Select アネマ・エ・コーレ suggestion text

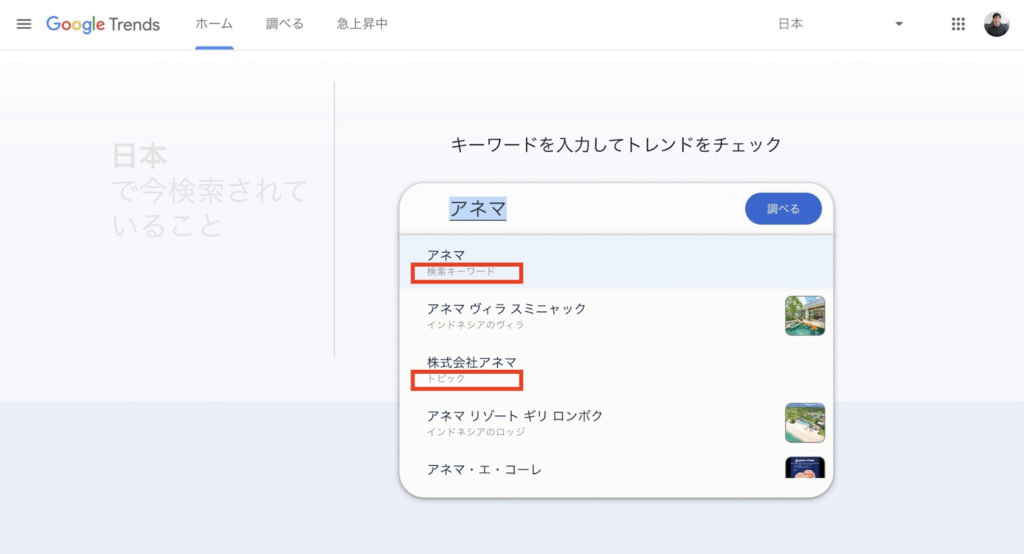coord(484,469)
